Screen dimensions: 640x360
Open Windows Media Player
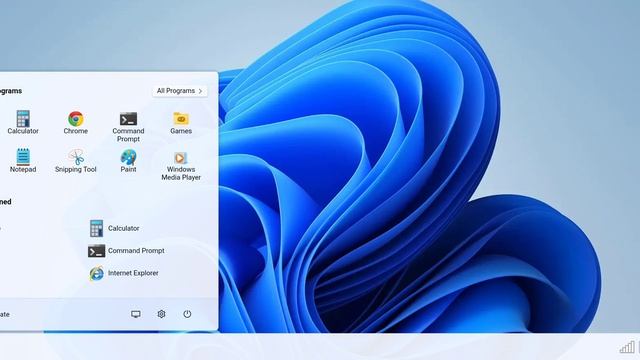(x=181, y=166)
